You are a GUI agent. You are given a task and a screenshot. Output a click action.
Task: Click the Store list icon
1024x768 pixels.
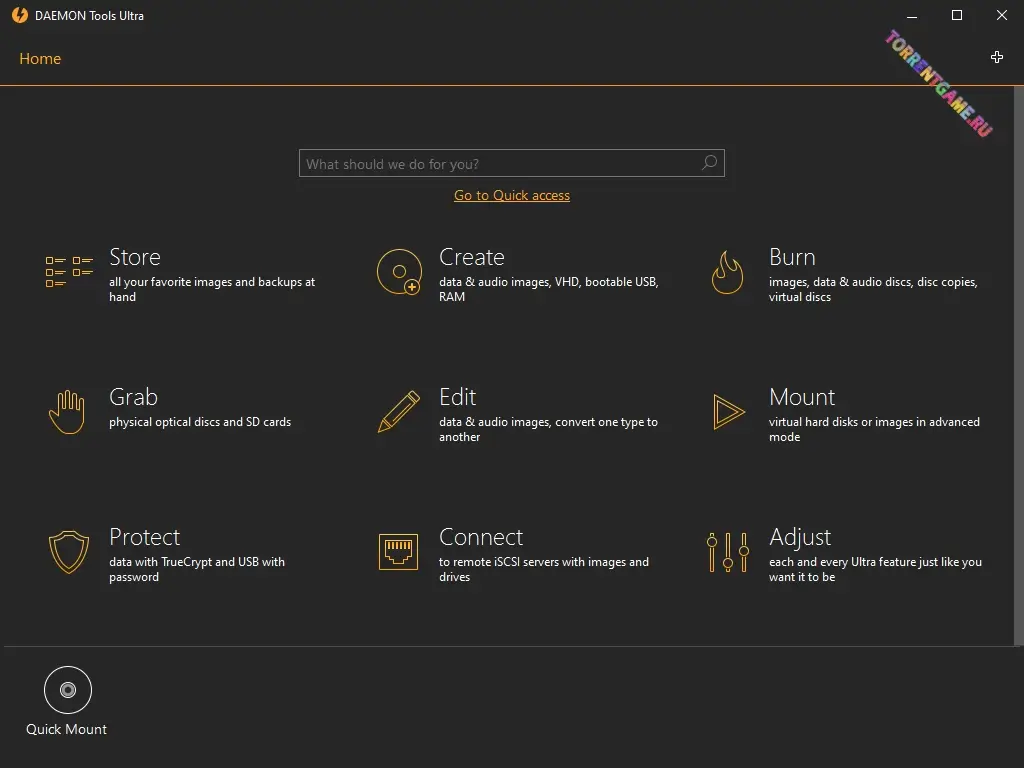click(x=69, y=271)
